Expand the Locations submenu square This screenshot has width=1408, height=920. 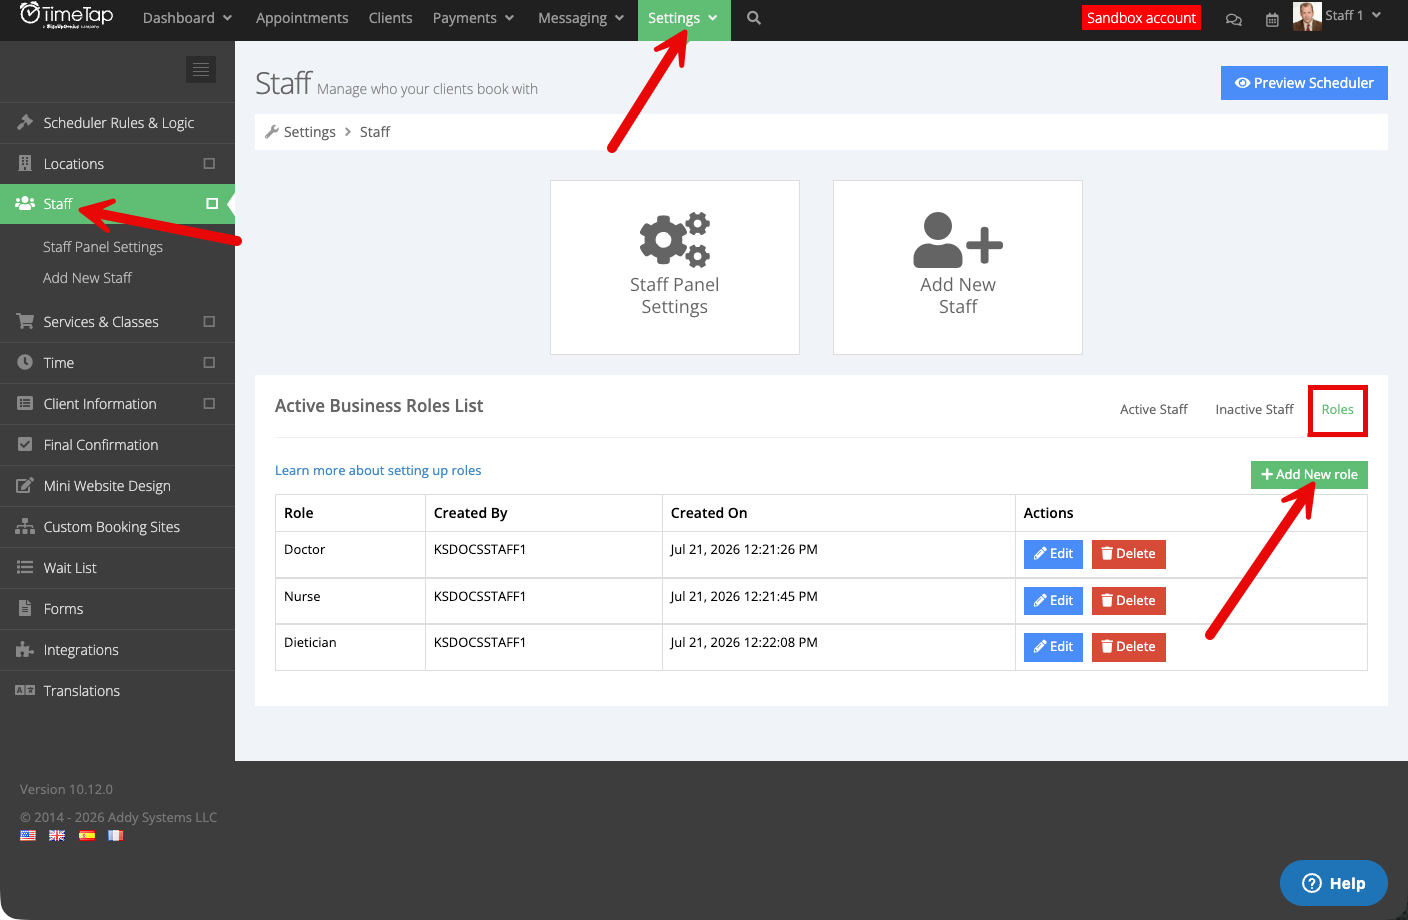click(x=209, y=163)
